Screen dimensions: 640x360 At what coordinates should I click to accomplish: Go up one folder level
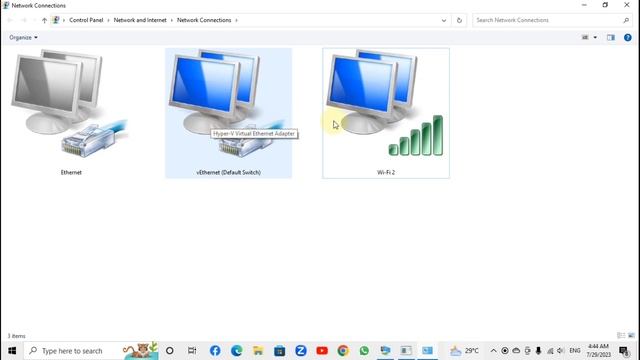pyautogui.click(x=44, y=20)
